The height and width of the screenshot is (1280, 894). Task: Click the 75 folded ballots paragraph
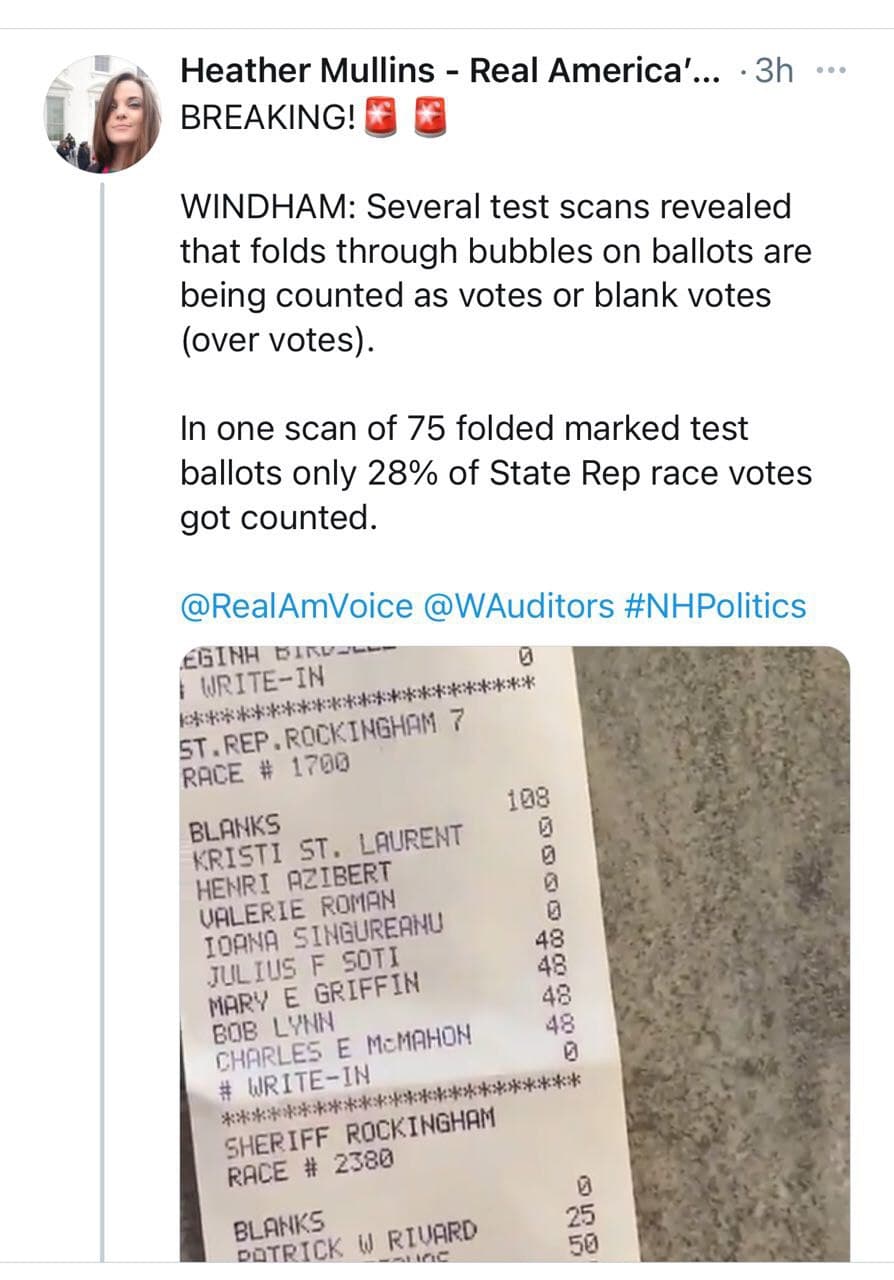click(494, 472)
